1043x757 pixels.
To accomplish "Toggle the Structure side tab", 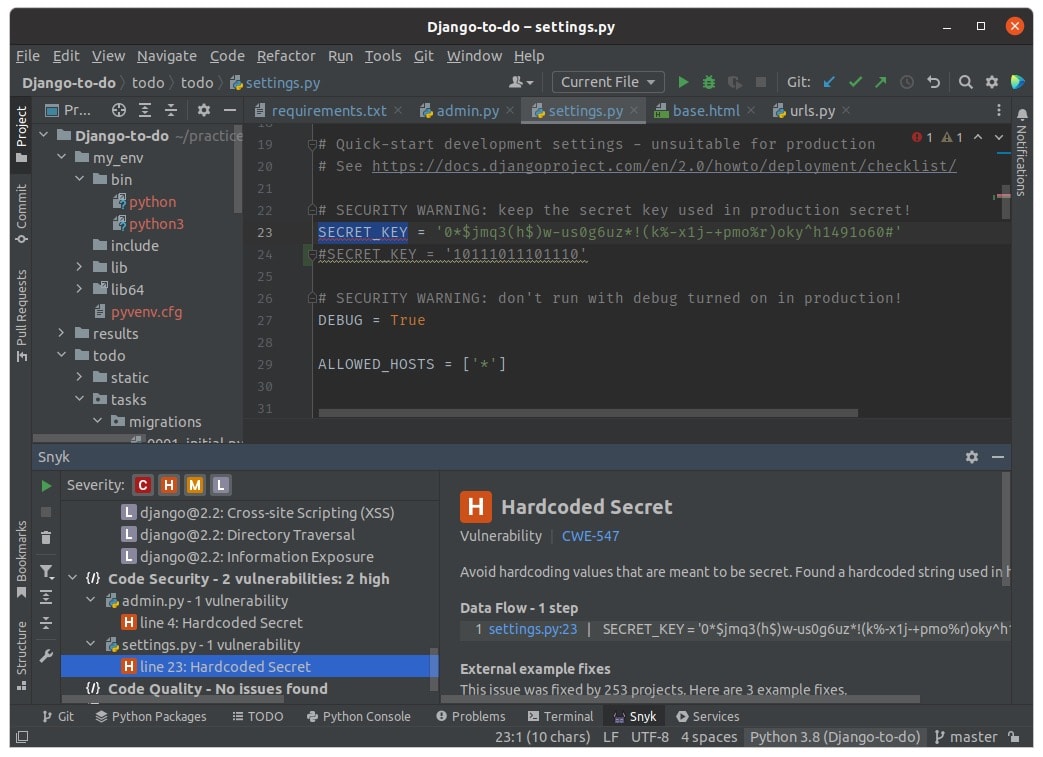I will 21,656.
